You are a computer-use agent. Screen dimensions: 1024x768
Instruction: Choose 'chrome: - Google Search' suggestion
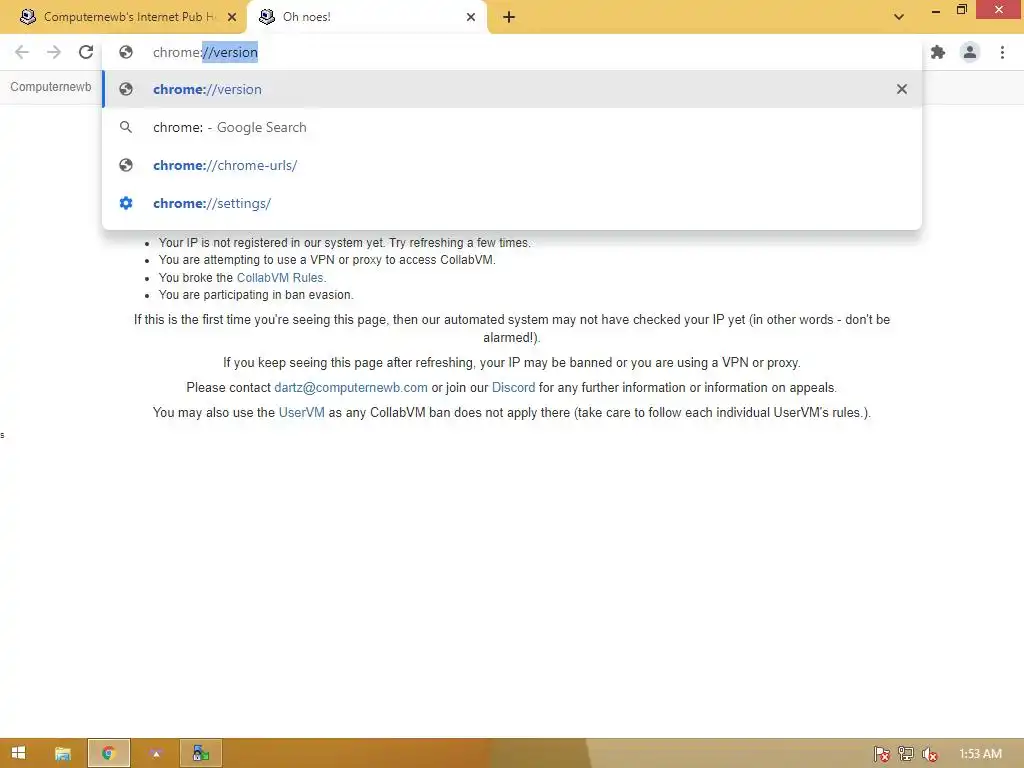pyautogui.click(x=512, y=127)
